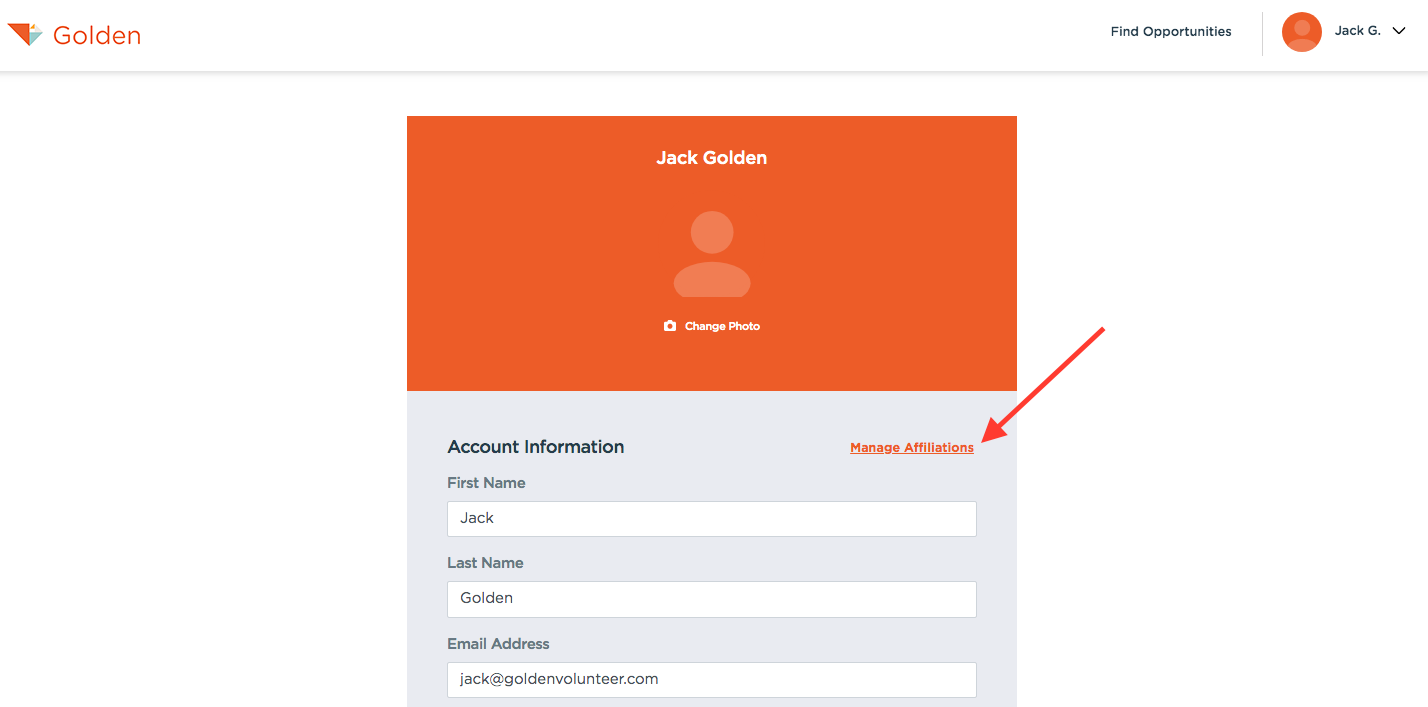Viewport: 1428px width, 707px height.
Task: Click the camera icon beside Change Photo
Action: coord(670,326)
